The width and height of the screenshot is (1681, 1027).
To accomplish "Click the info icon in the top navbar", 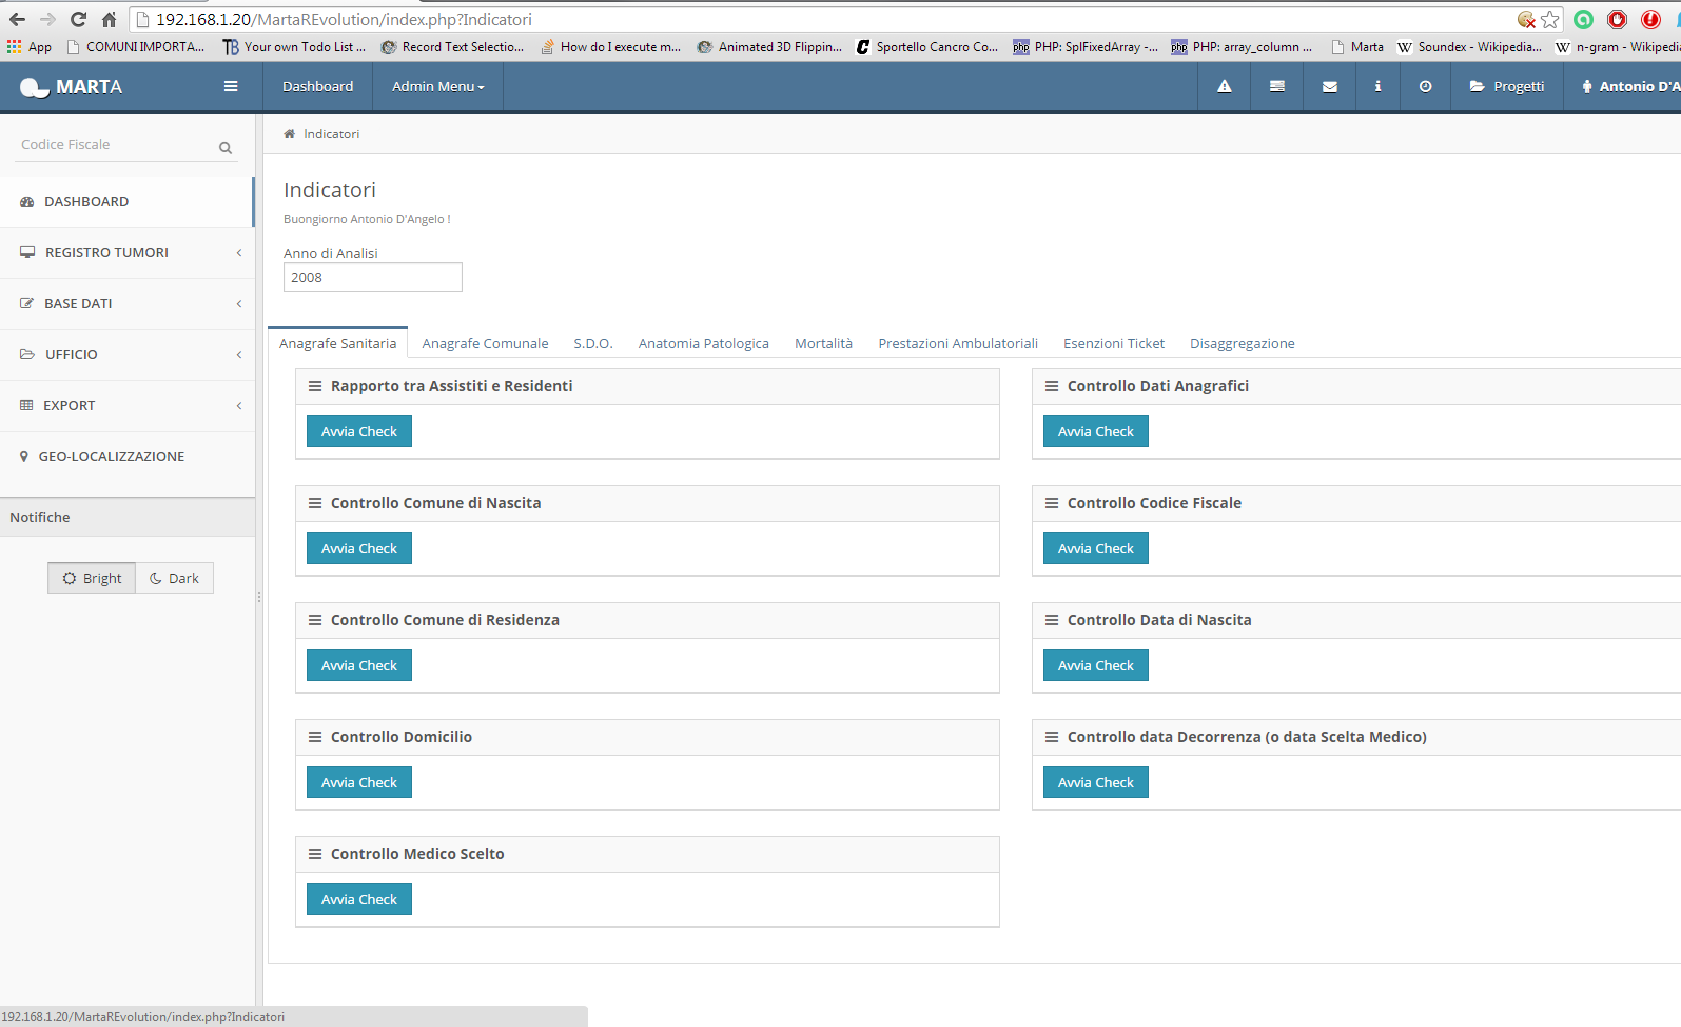I will point(1377,86).
